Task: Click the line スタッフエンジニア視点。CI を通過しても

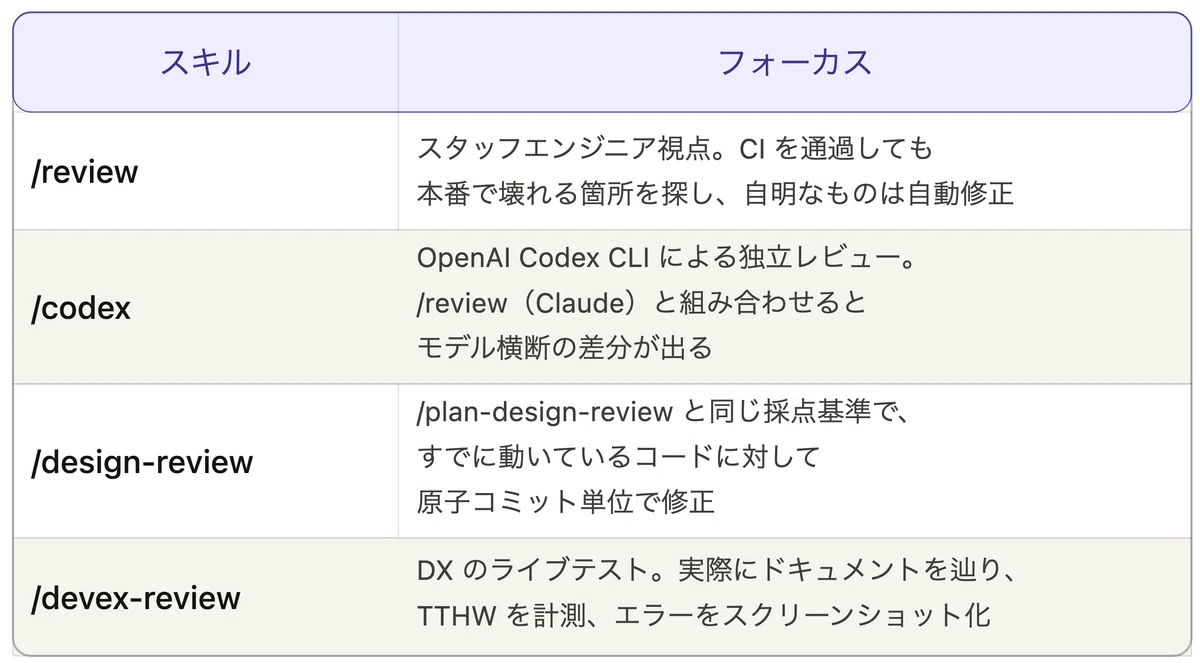Action: [675, 149]
